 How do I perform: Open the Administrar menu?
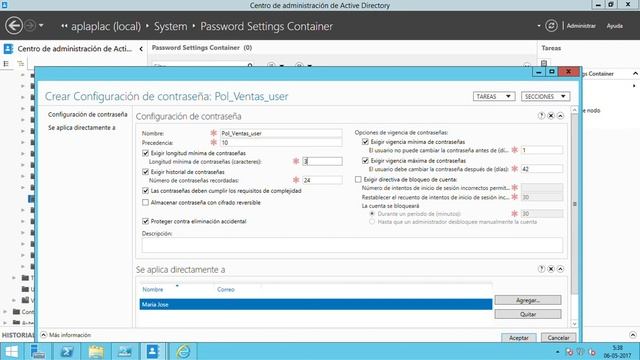tap(581, 26)
